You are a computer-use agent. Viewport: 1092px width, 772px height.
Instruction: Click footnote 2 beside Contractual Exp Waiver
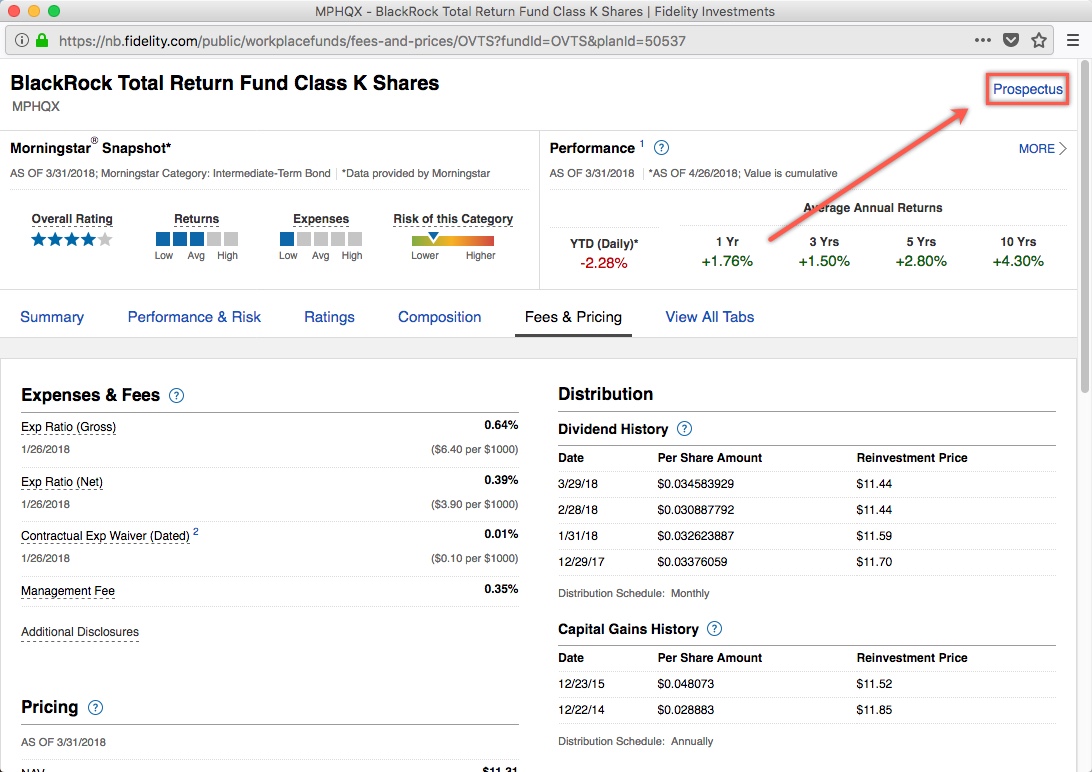point(196,532)
